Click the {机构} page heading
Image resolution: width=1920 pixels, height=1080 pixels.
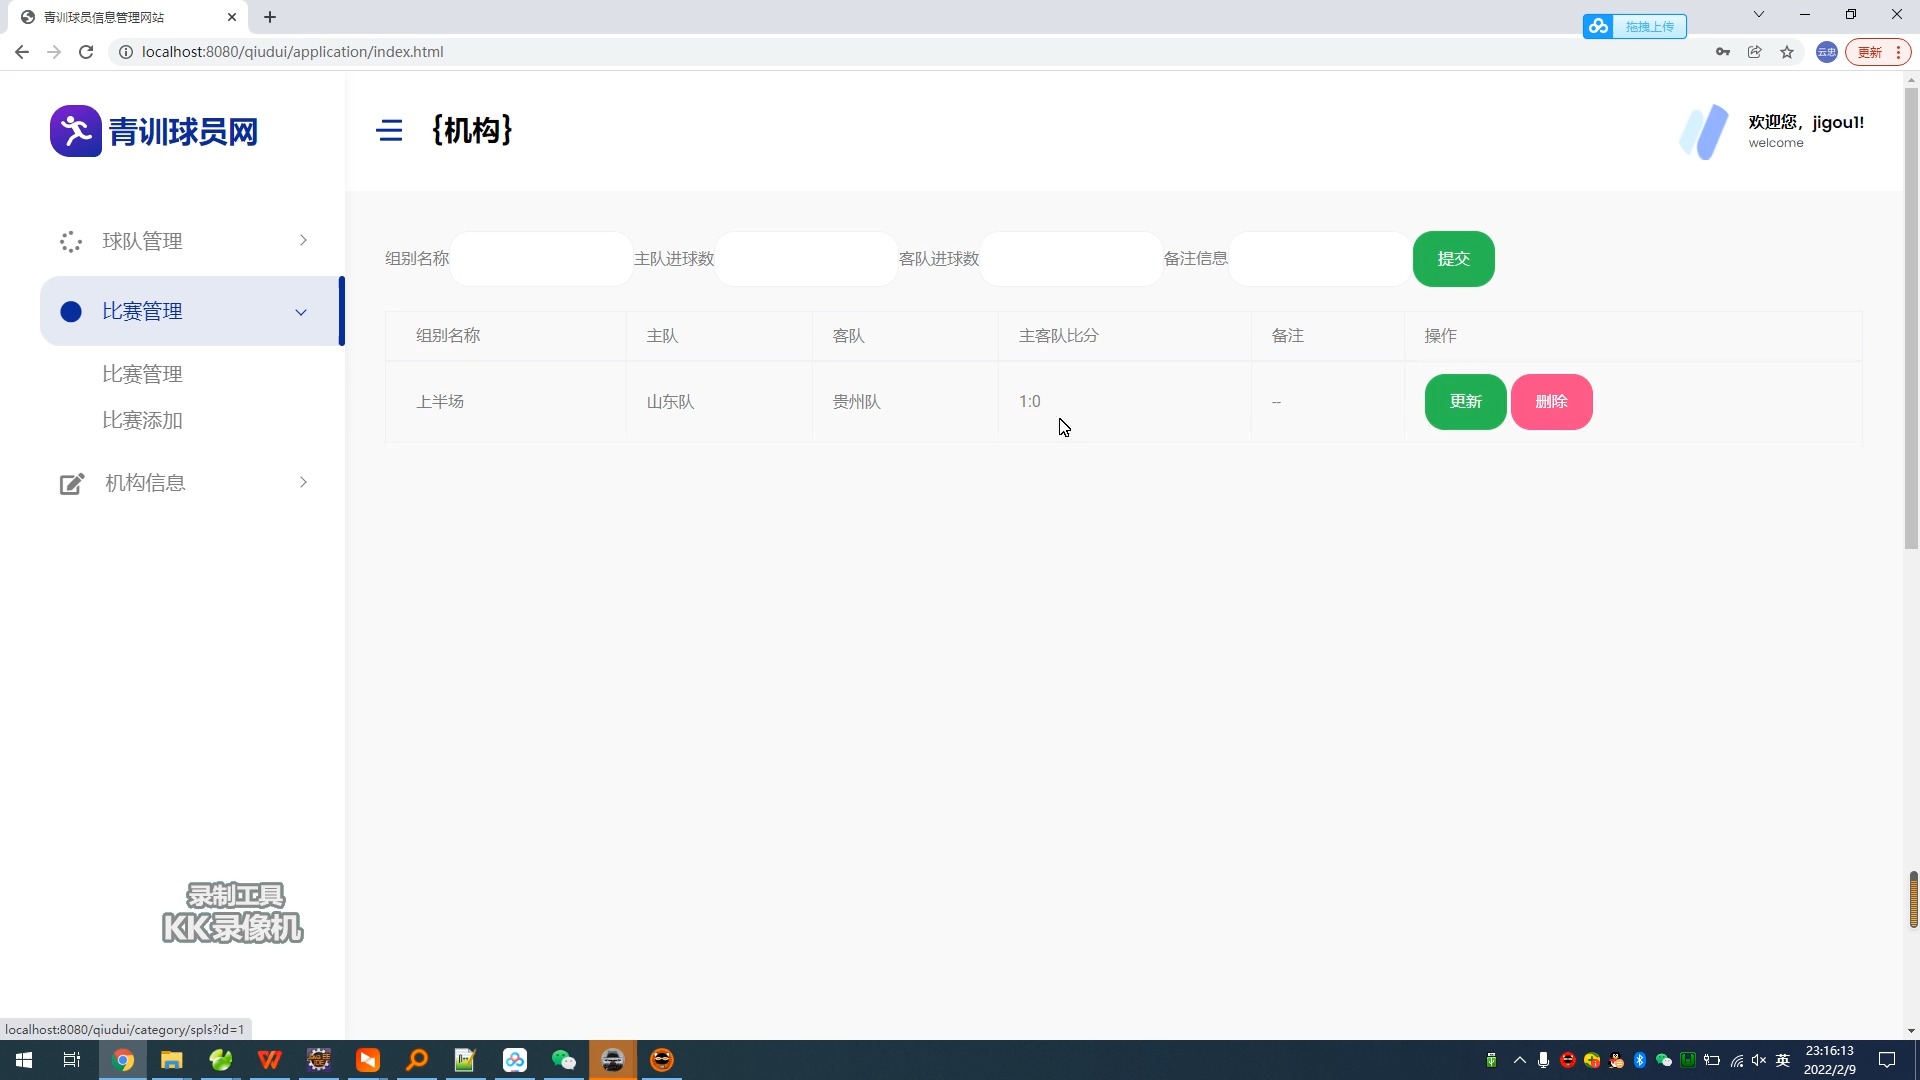coord(472,130)
